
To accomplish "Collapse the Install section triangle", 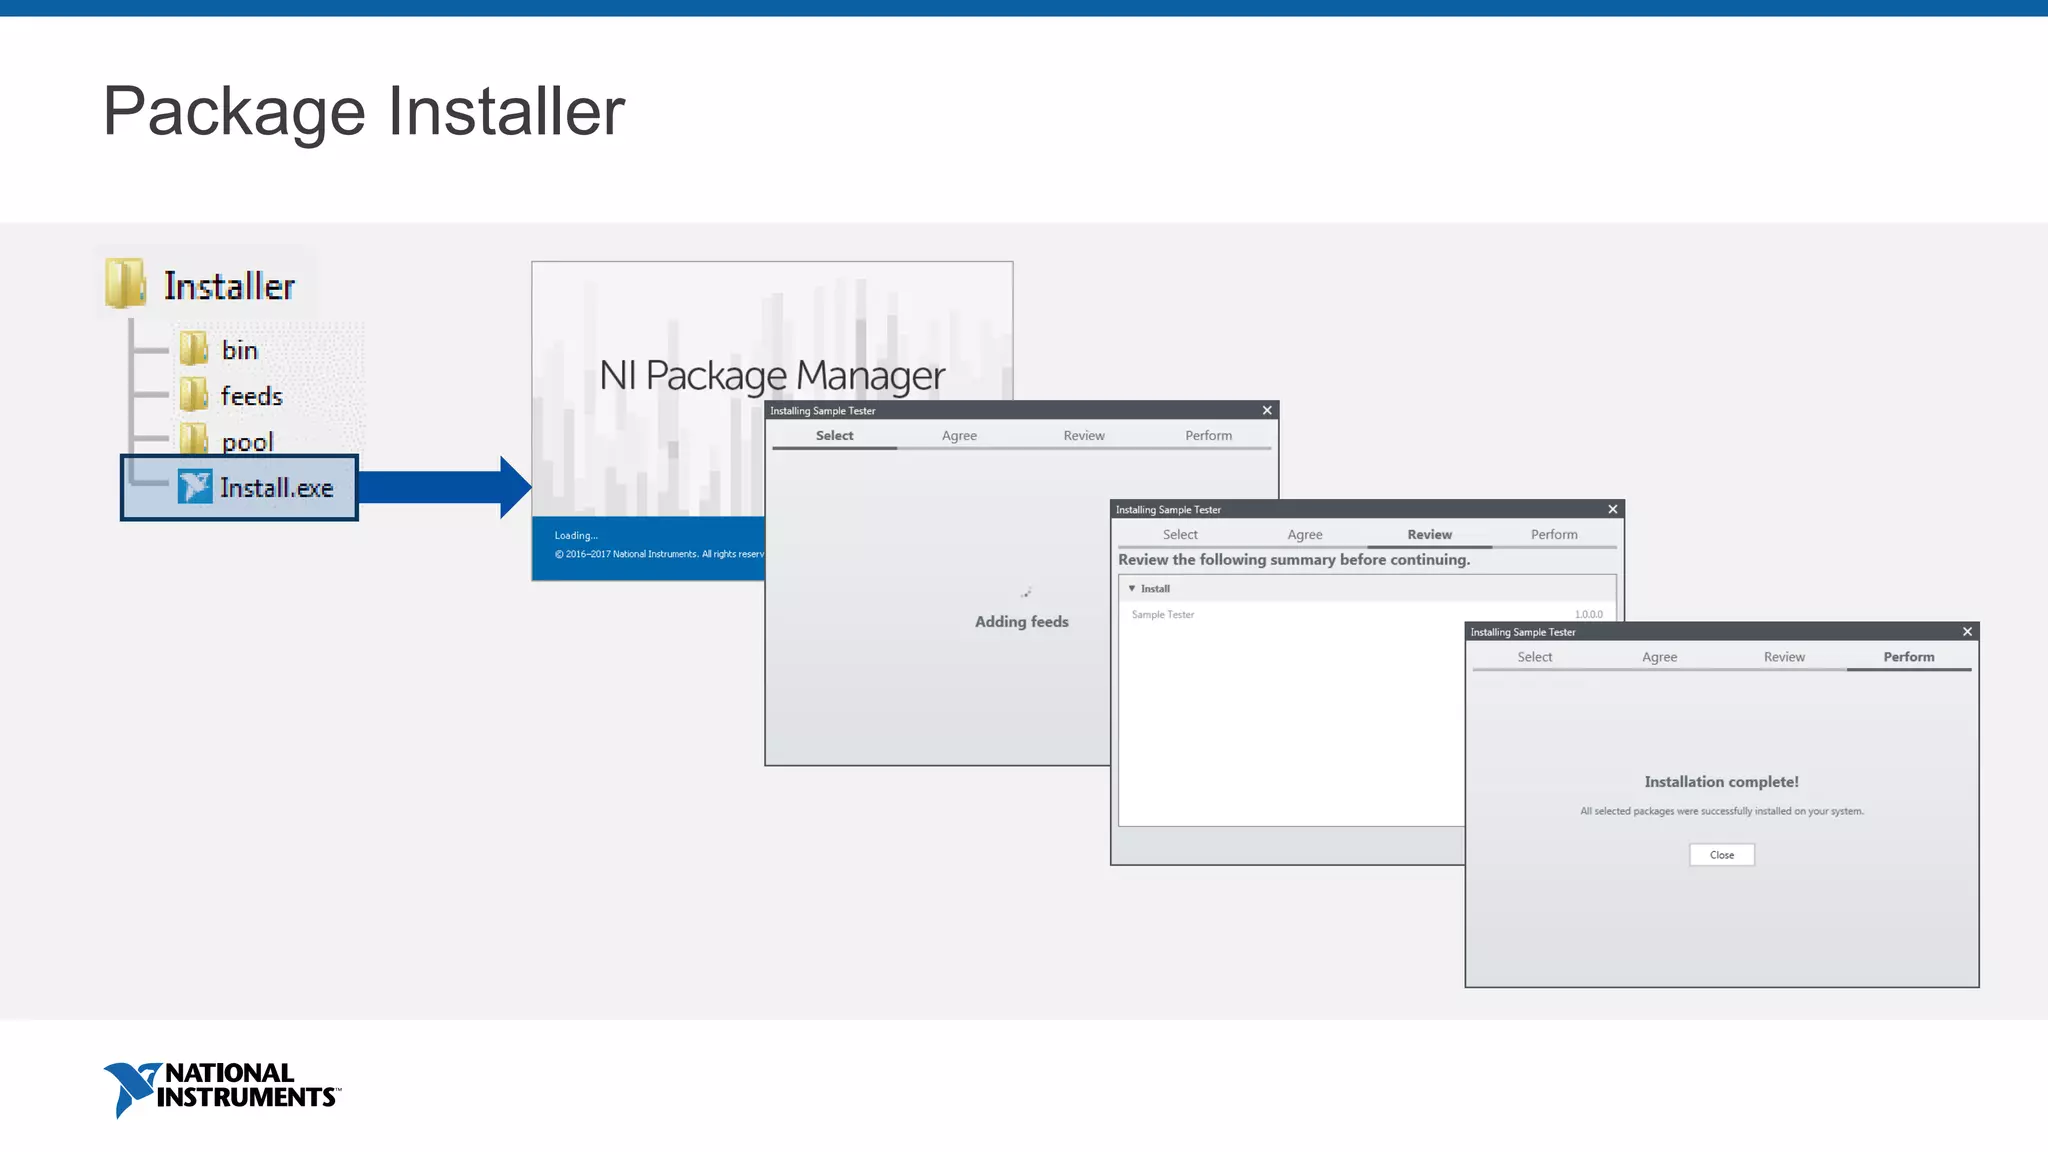I will [1131, 588].
